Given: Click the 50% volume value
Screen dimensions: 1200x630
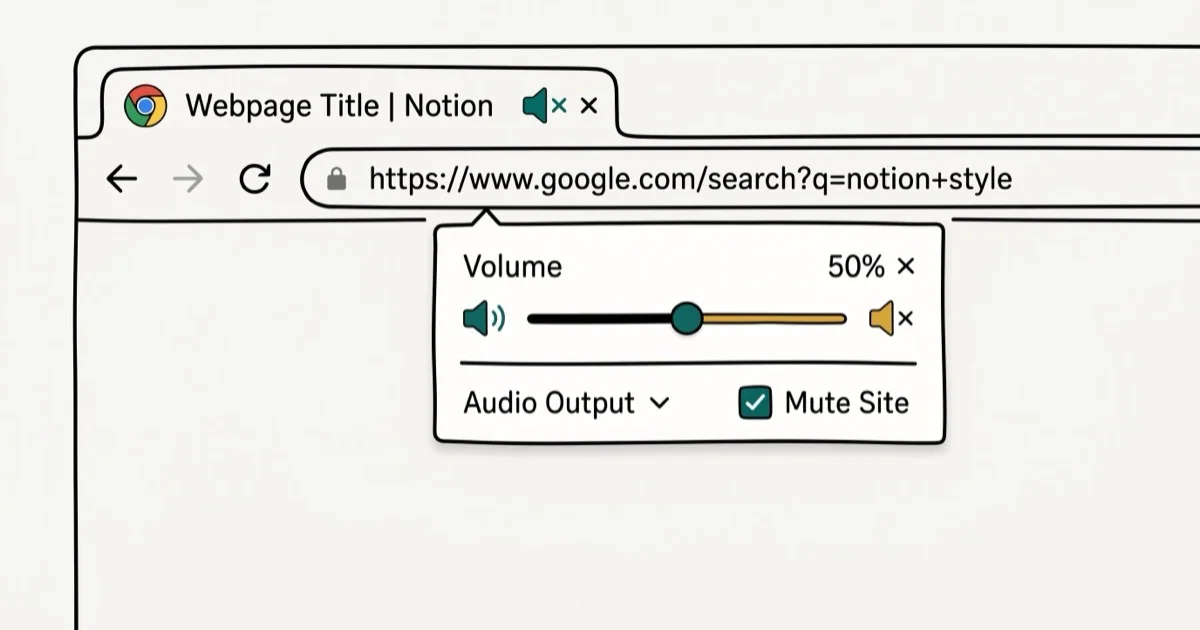Looking at the screenshot, I should point(856,266).
